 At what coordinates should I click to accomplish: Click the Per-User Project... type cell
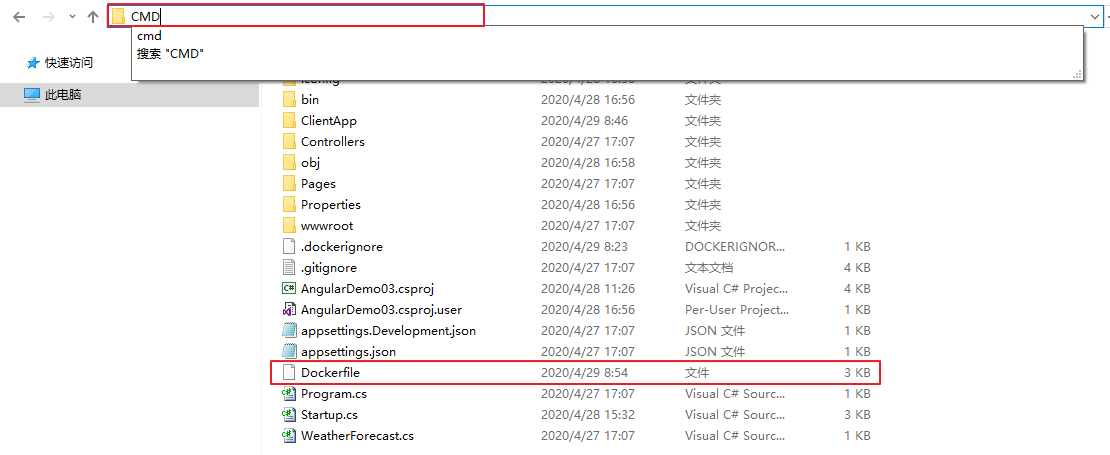pos(737,310)
